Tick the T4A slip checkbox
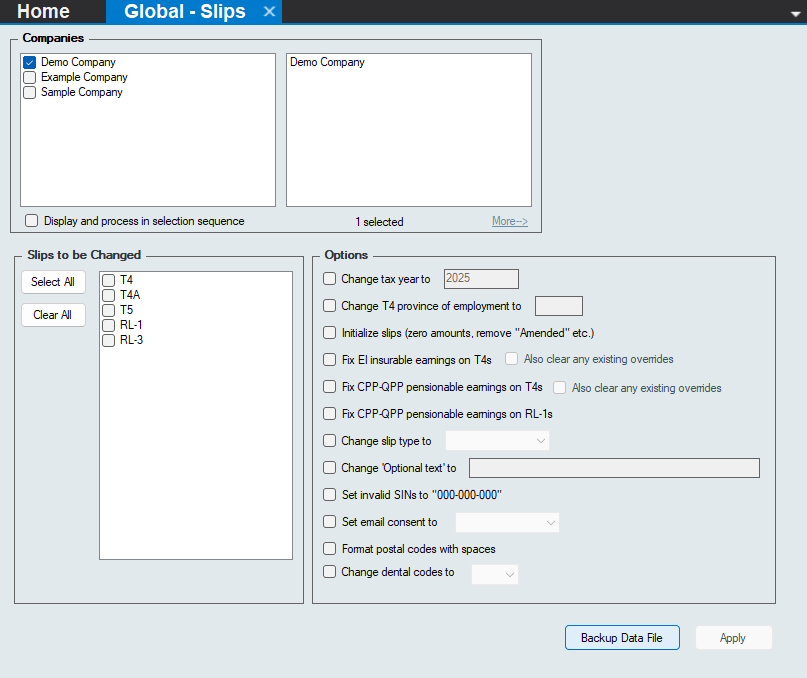807x678 pixels. tap(108, 295)
